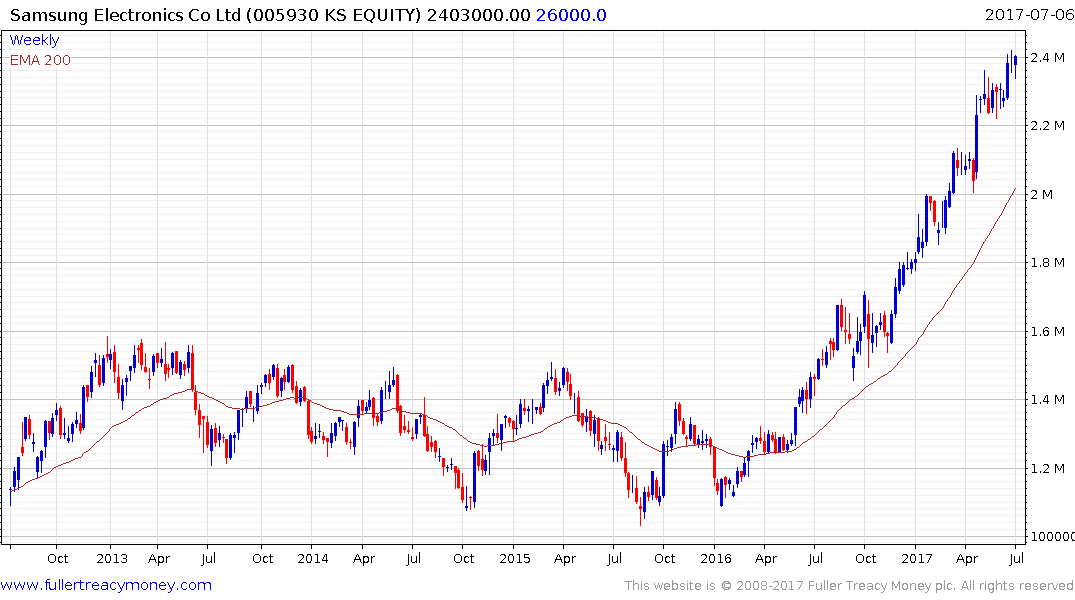1075x600 pixels.
Task: Click the Samsung Electronics Co Ltd chart title
Action: coord(215,15)
